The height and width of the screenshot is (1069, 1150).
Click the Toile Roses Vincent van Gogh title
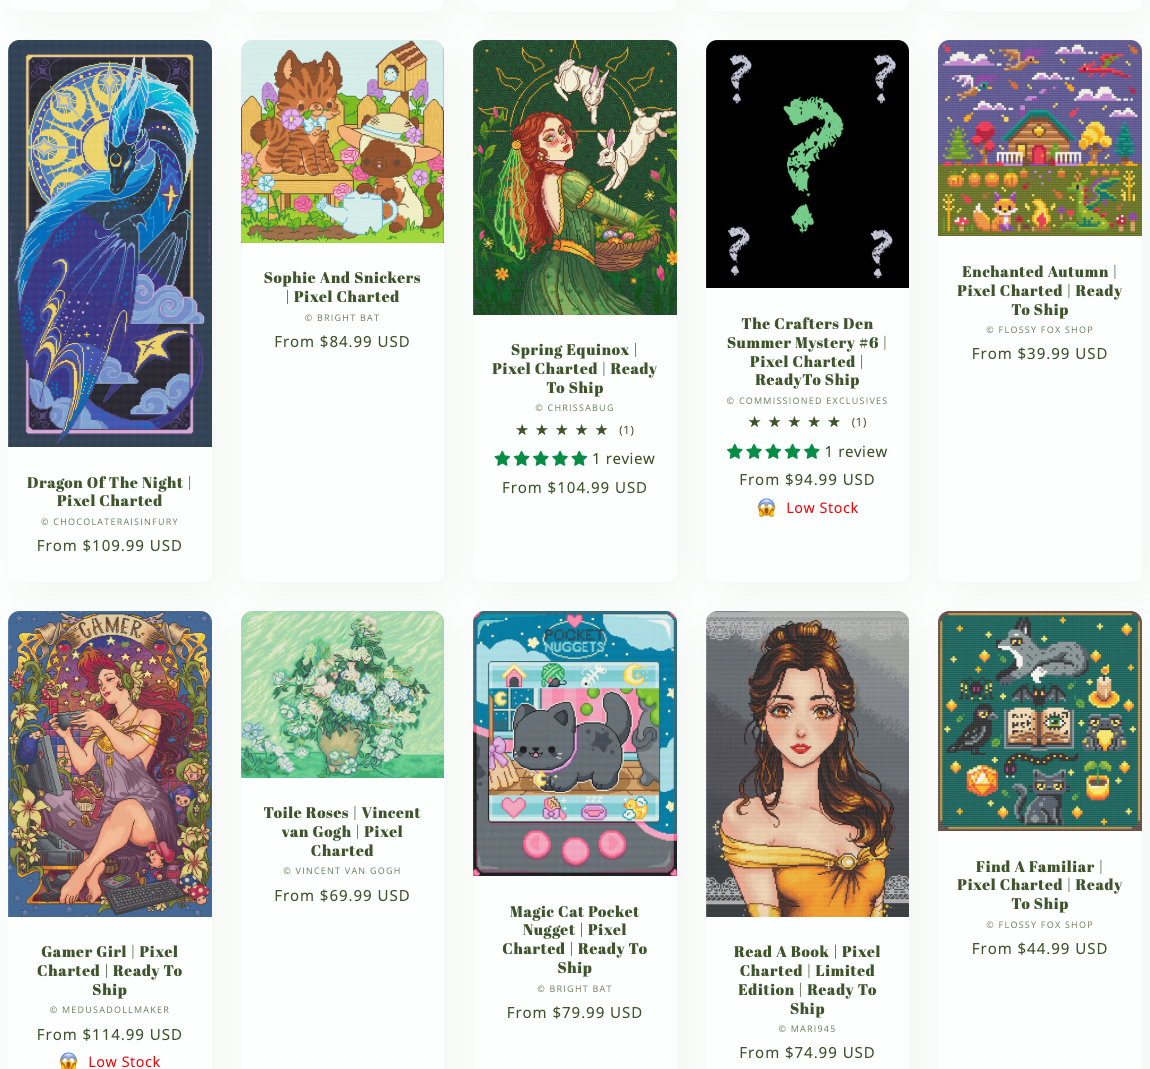pyautogui.click(x=342, y=831)
